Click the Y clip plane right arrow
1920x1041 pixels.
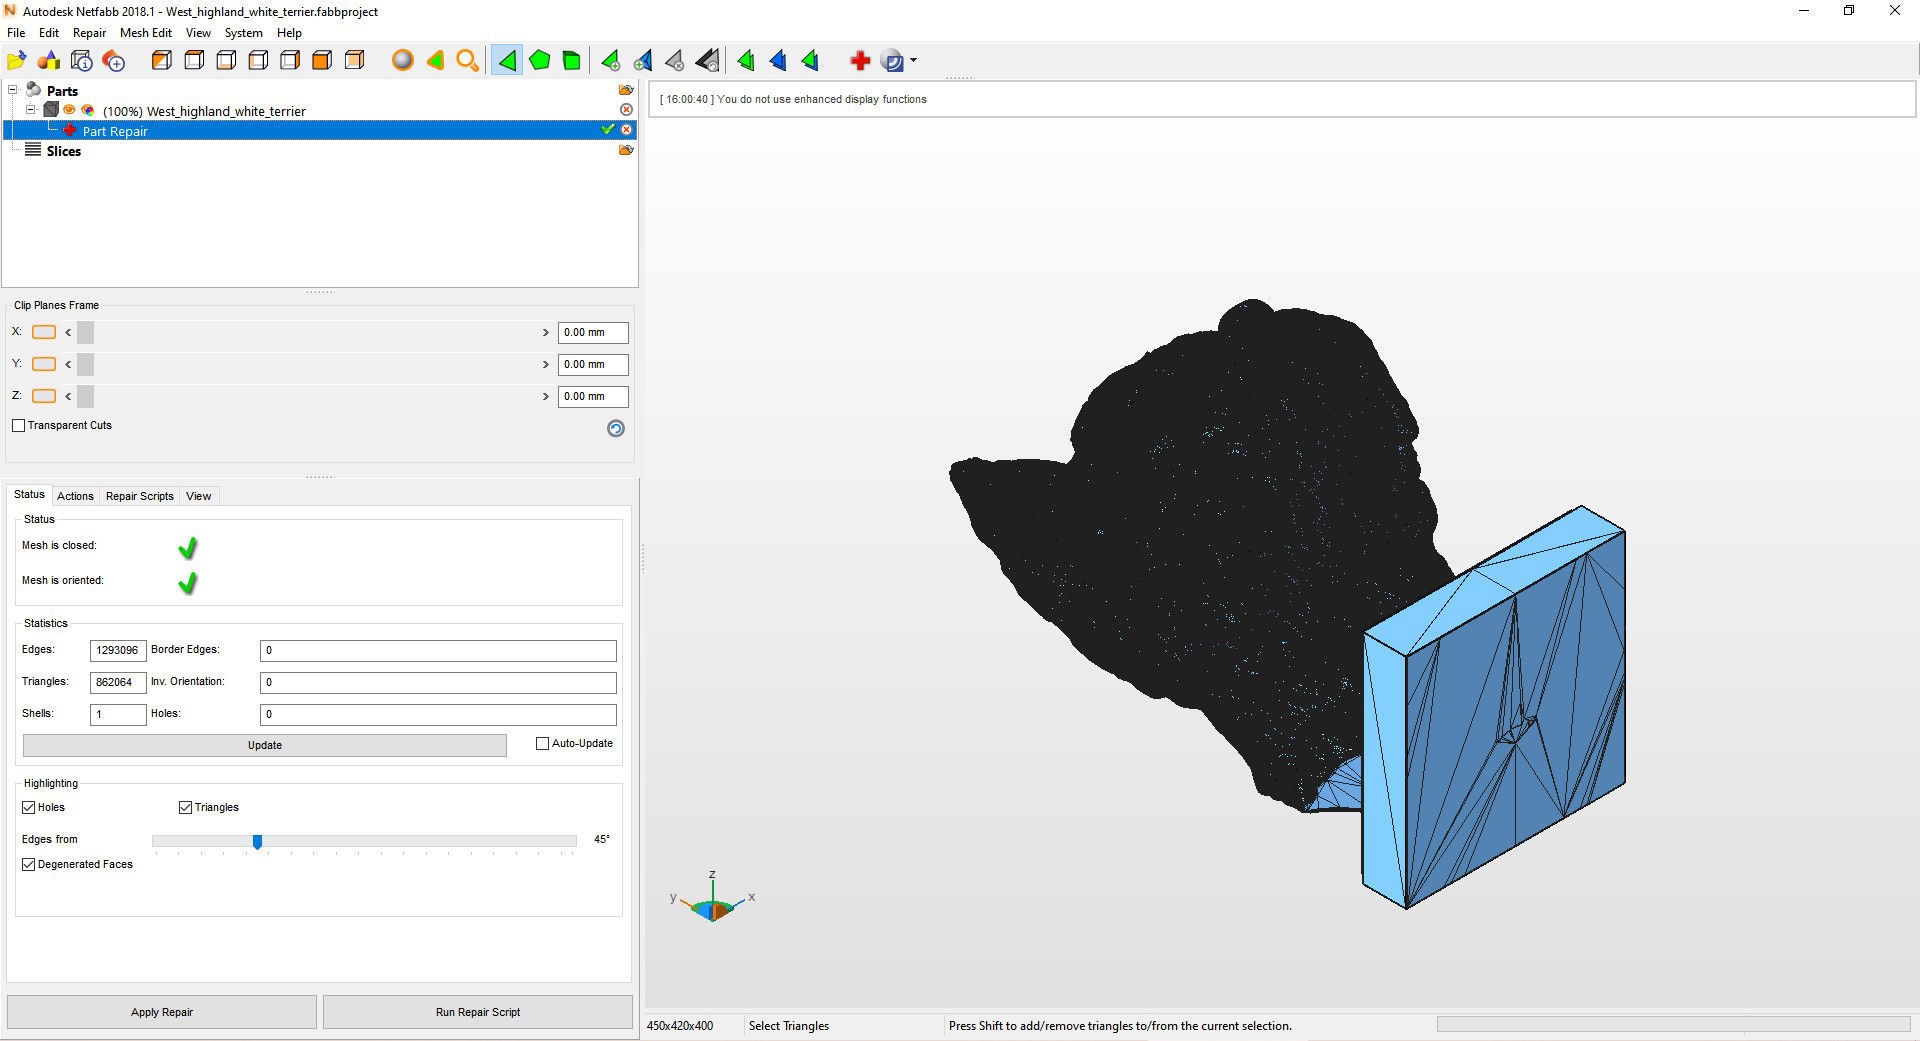pyautogui.click(x=546, y=364)
